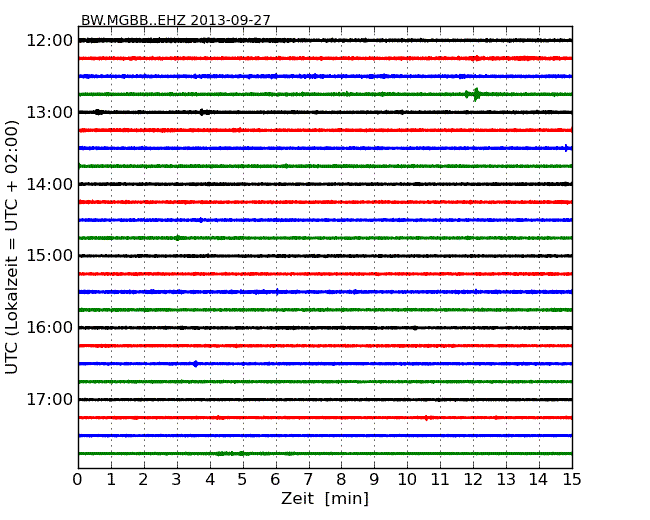Click the bottom green trace at 17:45
This screenshot has width=650, height=520.
[x=325, y=454]
